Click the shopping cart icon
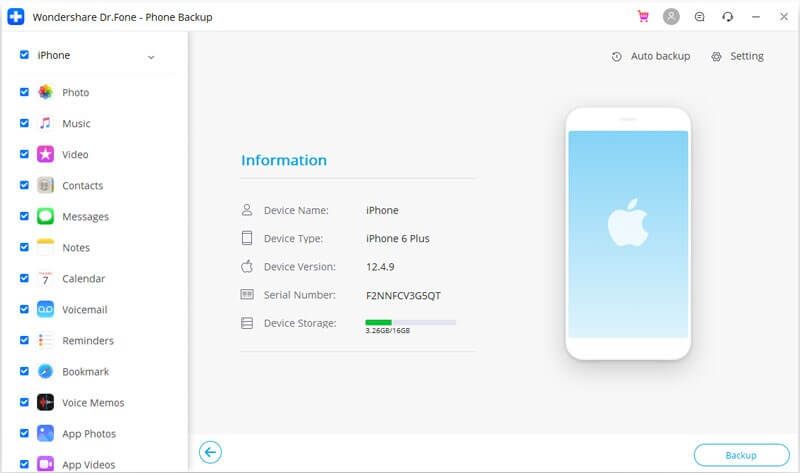Viewport: 800px width, 473px height. [x=643, y=17]
